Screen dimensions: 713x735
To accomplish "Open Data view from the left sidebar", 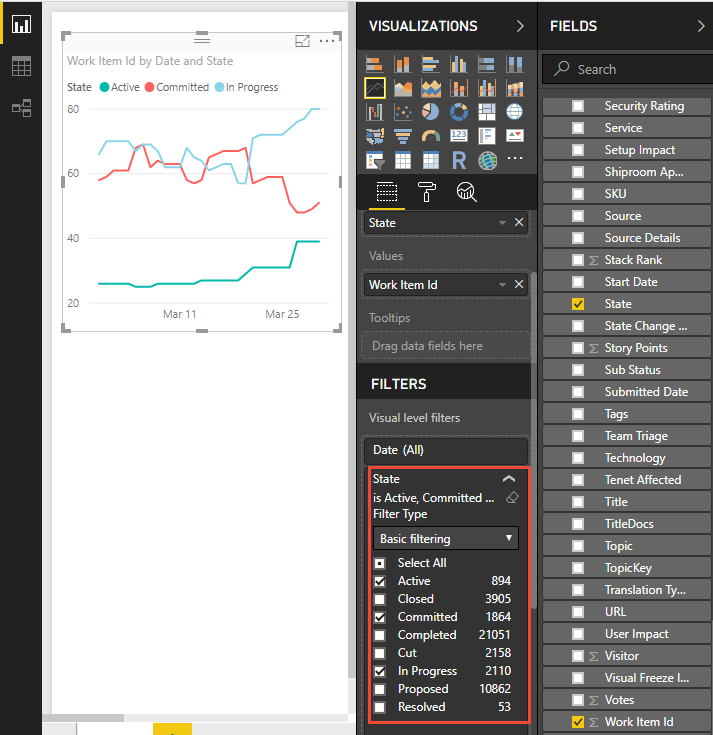I will pyautogui.click(x=21, y=66).
